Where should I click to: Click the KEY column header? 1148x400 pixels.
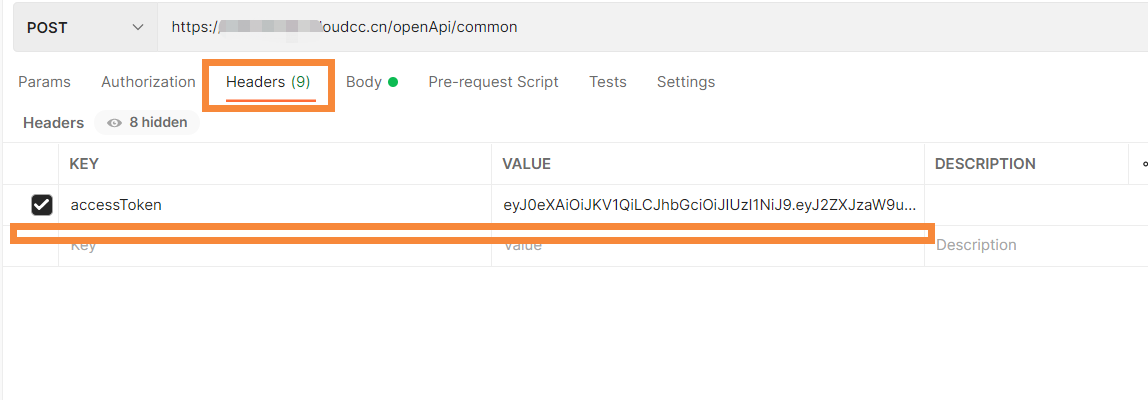(84, 164)
